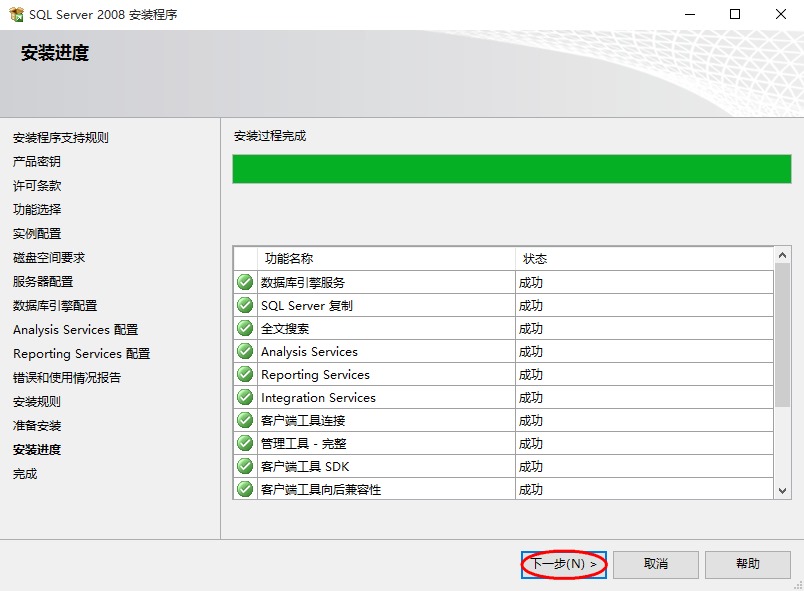This screenshot has width=804, height=591.
Task: Click the 下一步(N) button
Action: coord(564,564)
